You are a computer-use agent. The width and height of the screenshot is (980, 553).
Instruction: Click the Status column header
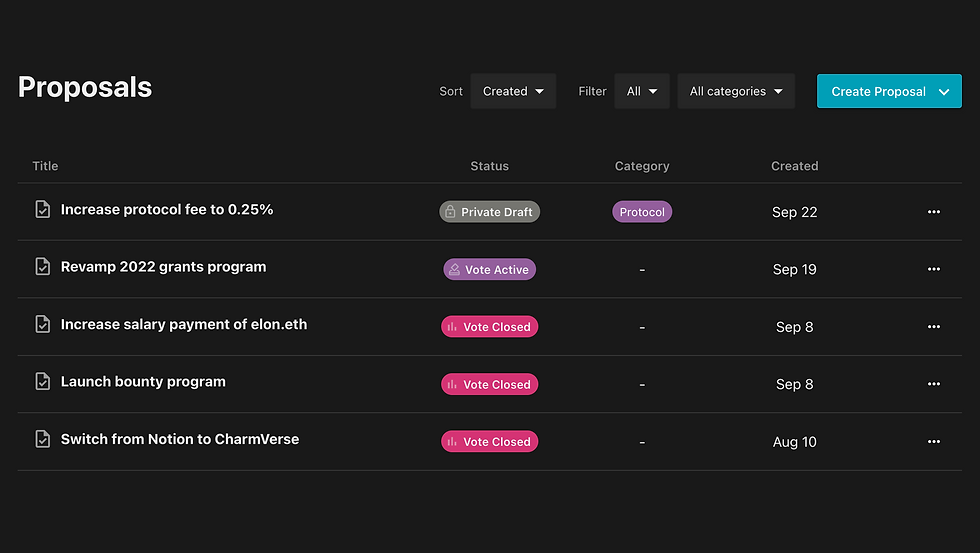(x=489, y=166)
